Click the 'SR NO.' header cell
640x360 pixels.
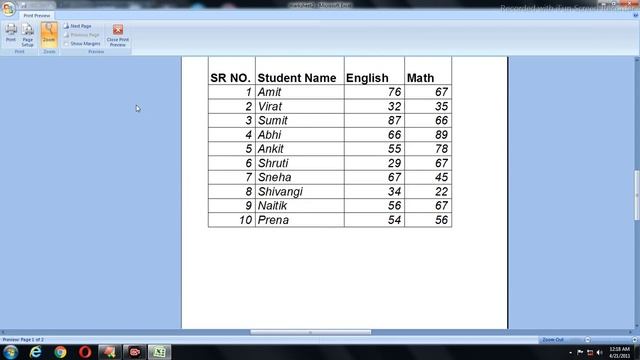point(231,71)
